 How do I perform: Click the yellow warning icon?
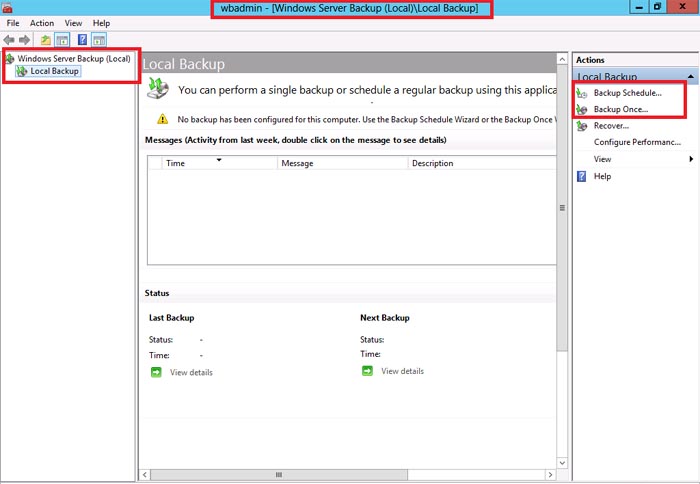[162, 119]
